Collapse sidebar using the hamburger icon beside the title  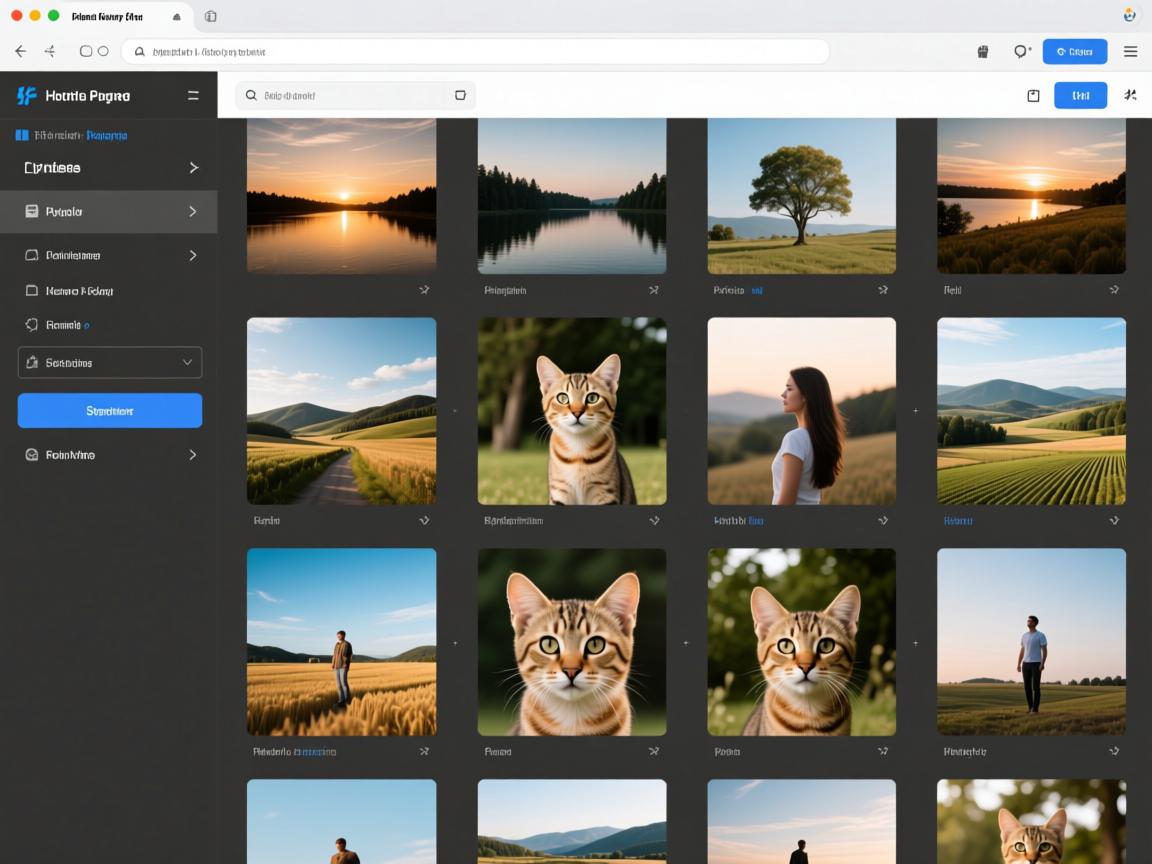point(193,96)
